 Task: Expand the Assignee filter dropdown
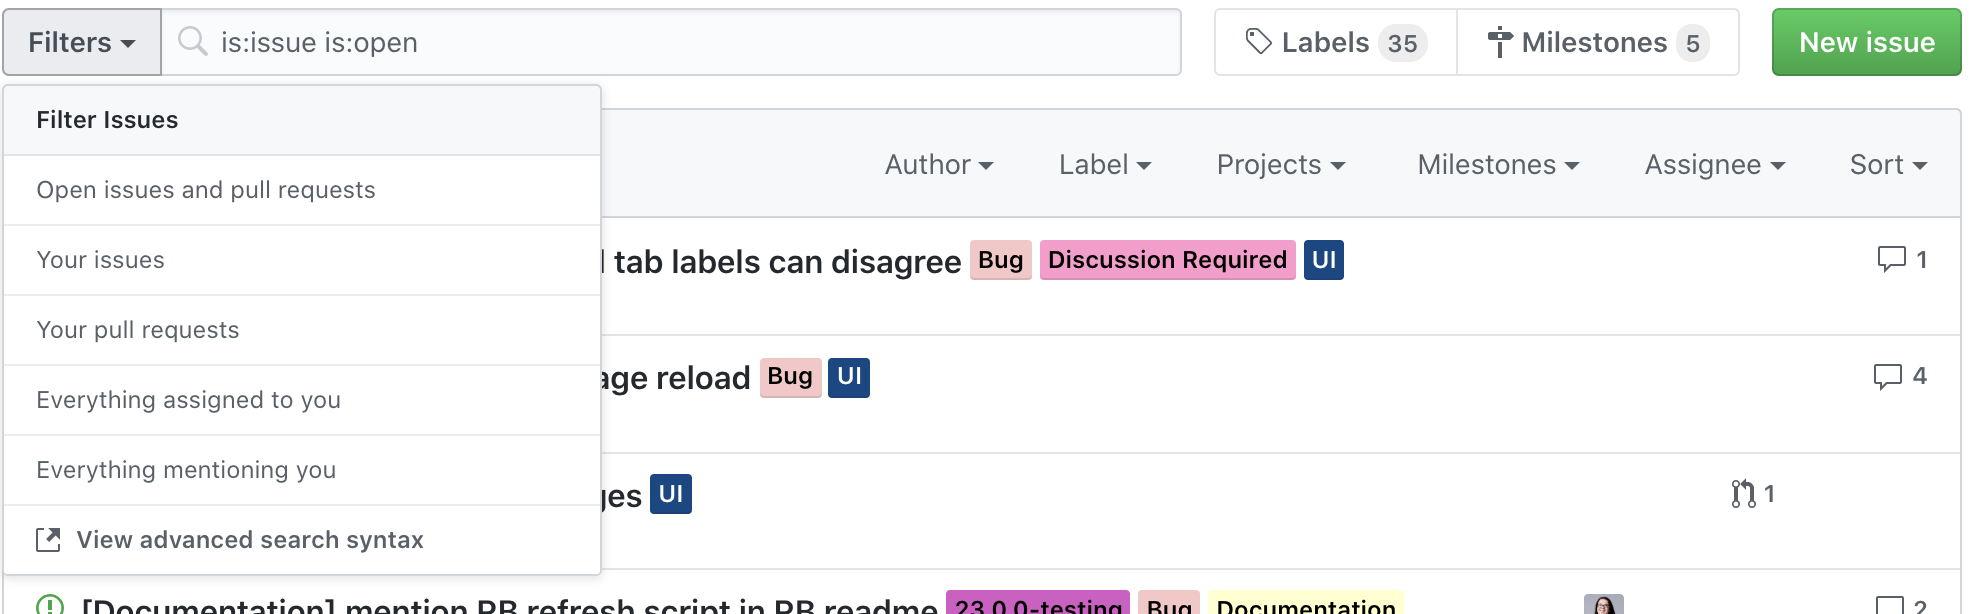[x=1715, y=165]
